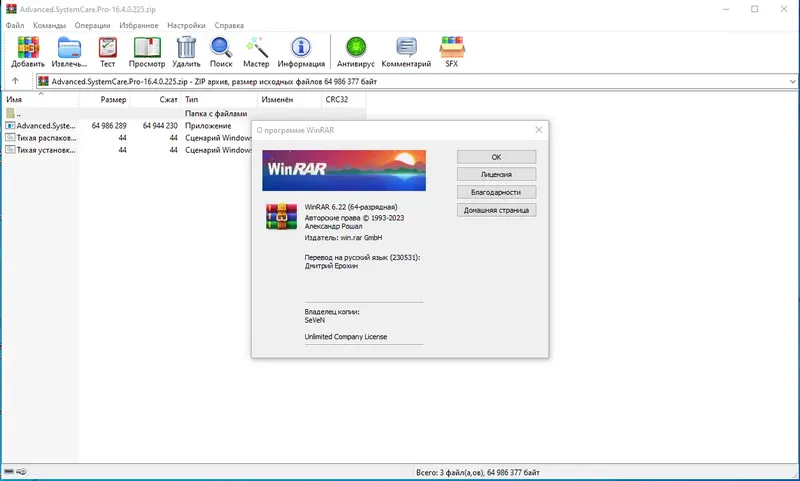Click the WinRAR title bar app icon
The width and height of the screenshot is (800, 481).
(x=11, y=9)
